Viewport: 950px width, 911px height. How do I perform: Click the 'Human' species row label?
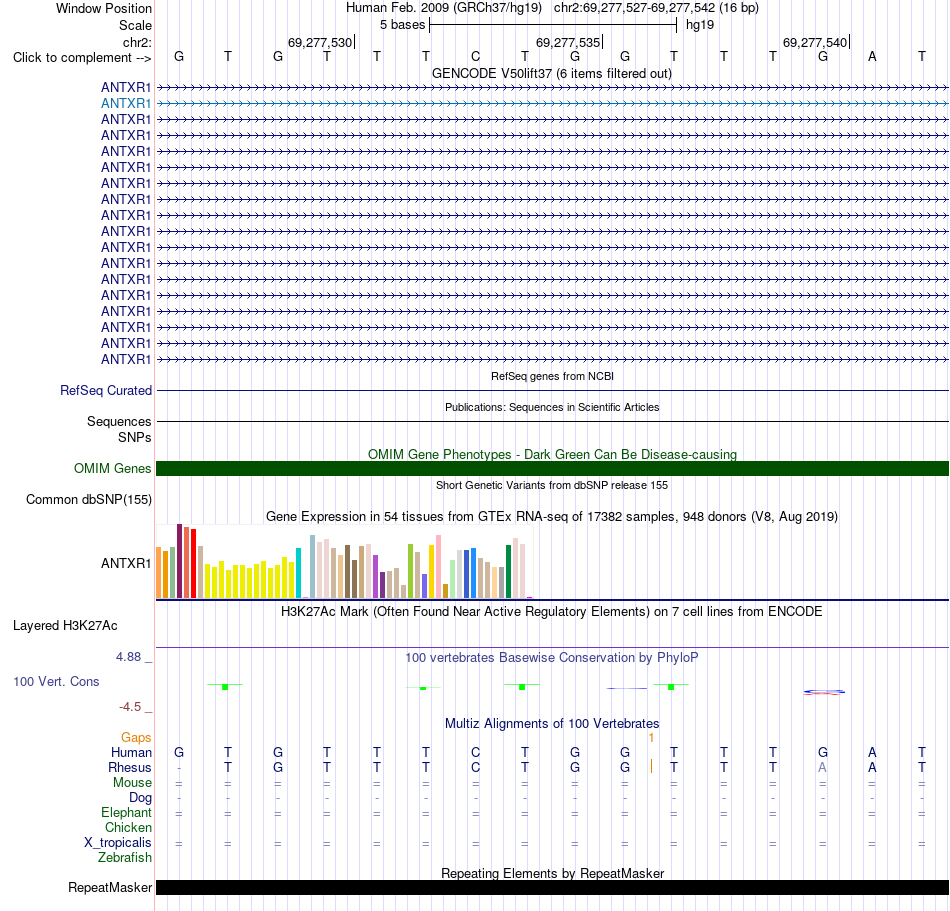click(131, 752)
